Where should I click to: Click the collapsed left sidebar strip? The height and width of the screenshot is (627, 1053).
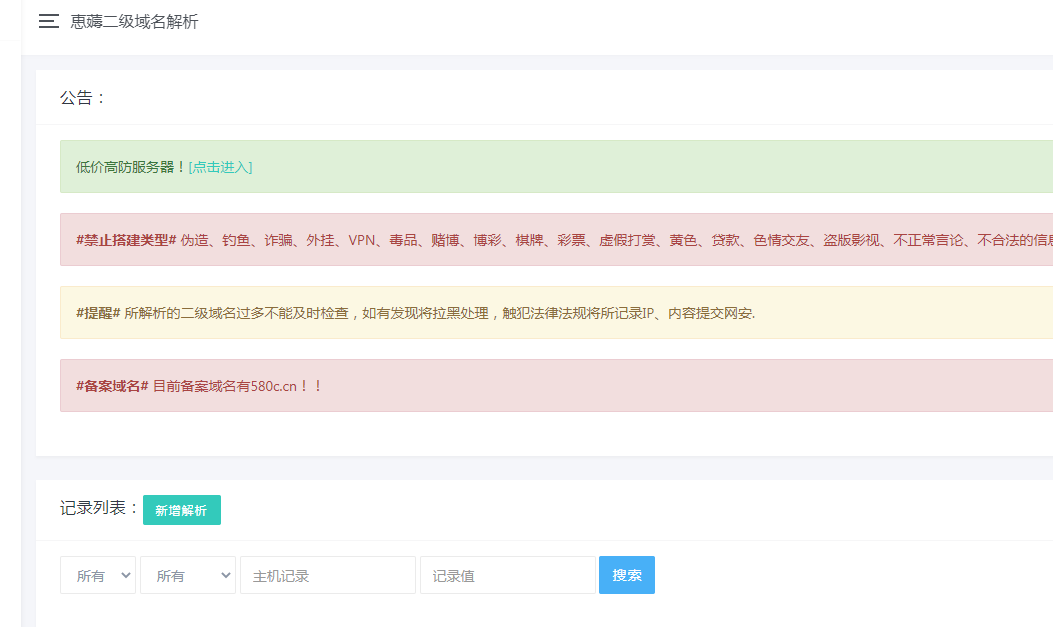click(10, 330)
